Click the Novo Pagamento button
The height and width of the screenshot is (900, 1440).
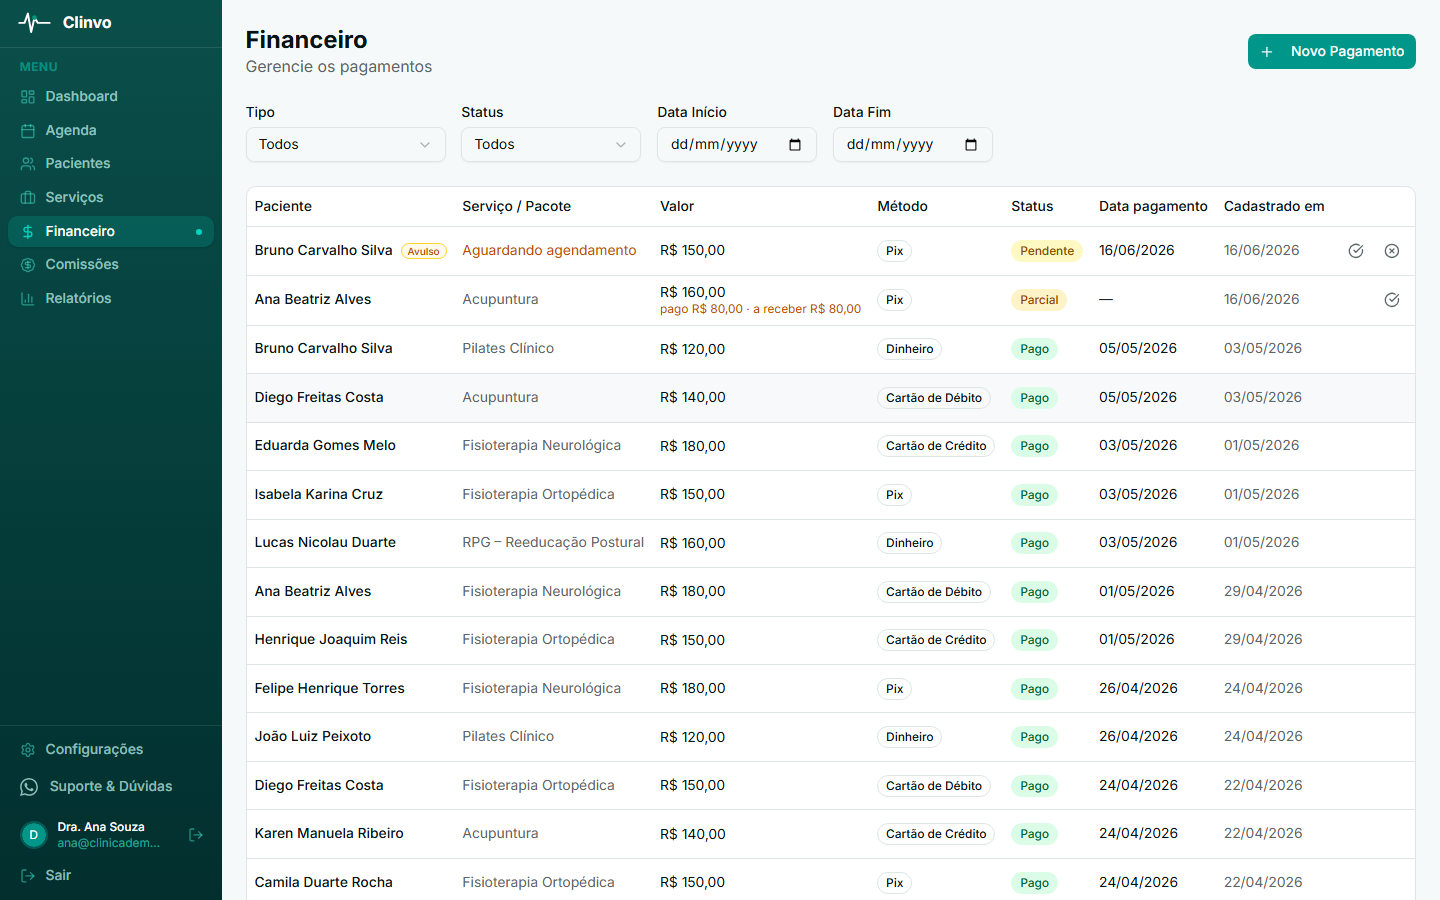tap(1332, 52)
